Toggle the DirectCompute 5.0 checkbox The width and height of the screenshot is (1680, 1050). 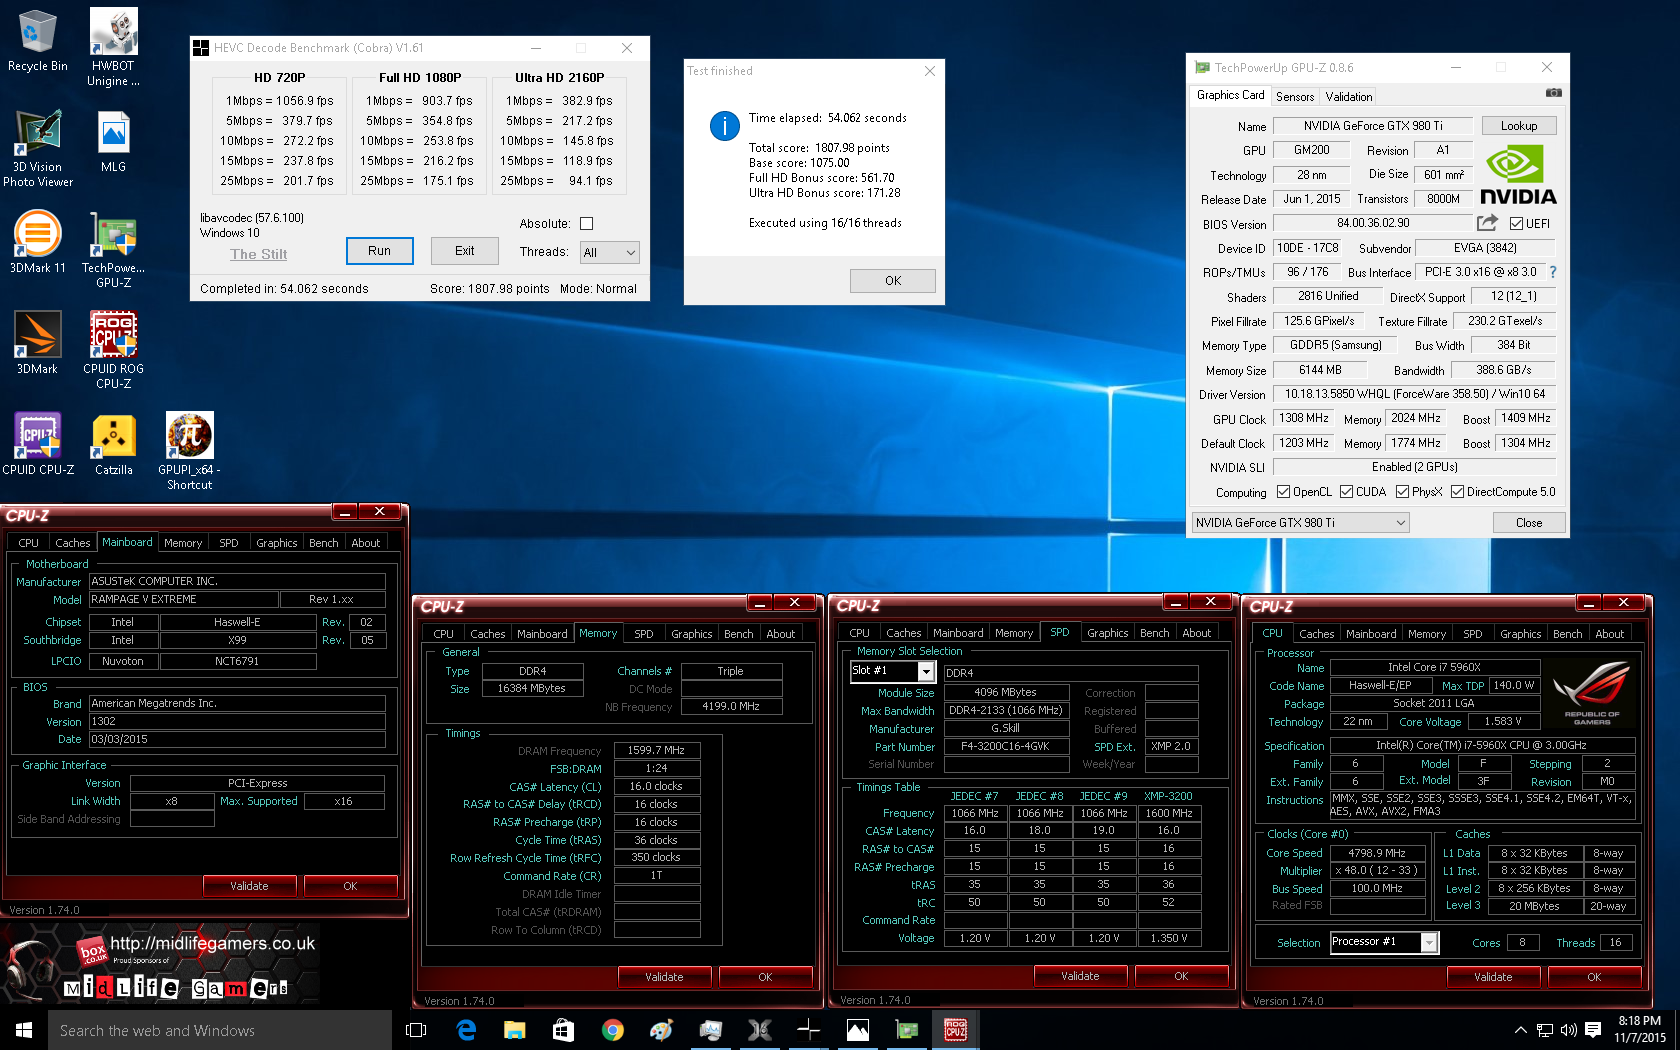[x=1457, y=492]
